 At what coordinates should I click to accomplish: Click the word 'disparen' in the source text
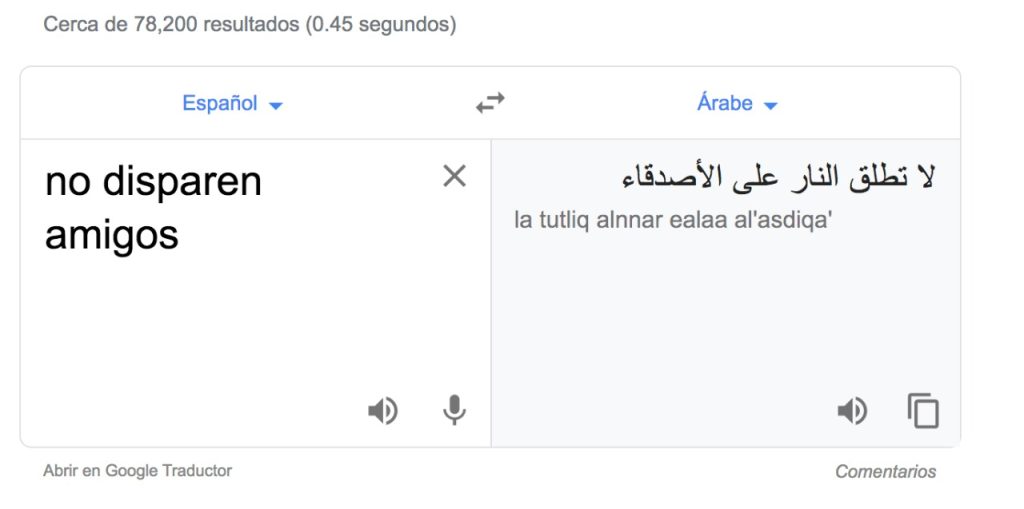click(182, 182)
